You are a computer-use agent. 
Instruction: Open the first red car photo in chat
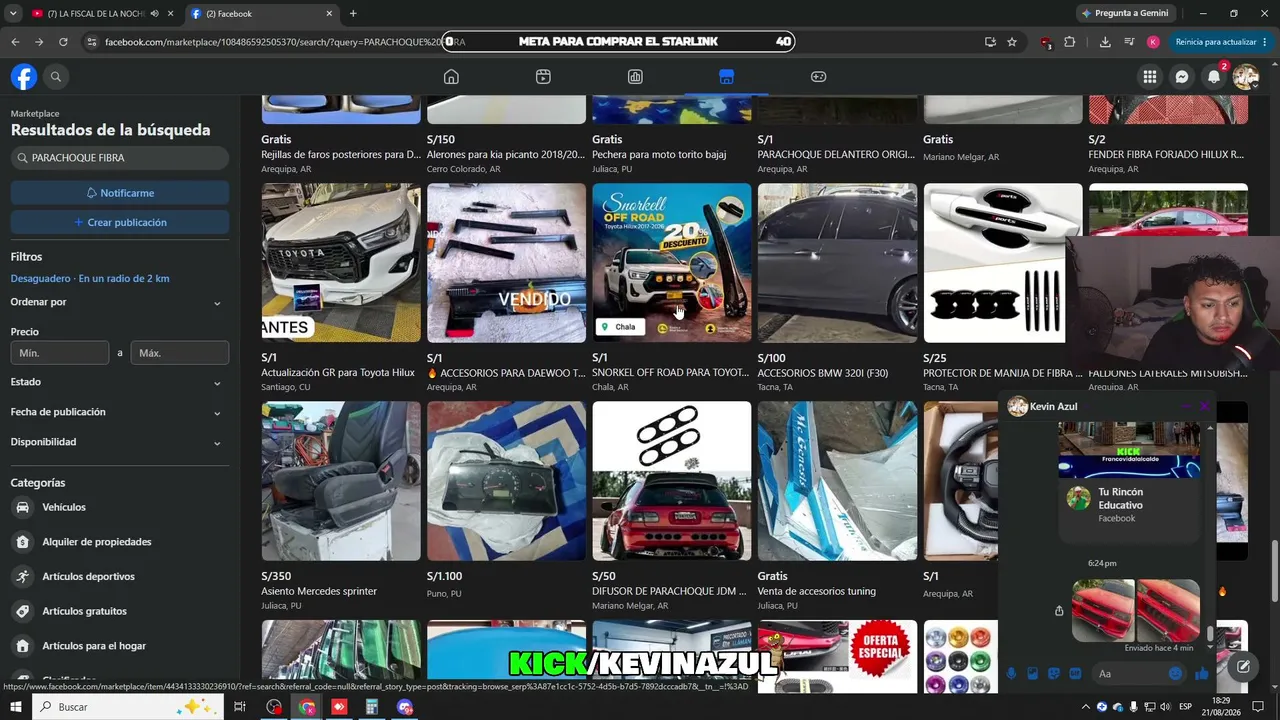click(x=1103, y=610)
